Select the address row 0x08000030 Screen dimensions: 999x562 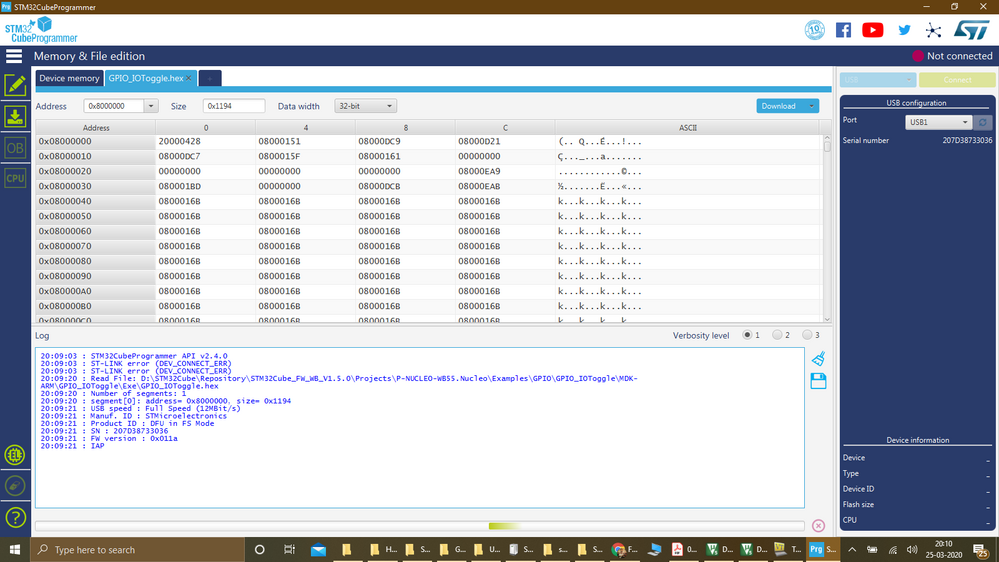[x=96, y=187]
